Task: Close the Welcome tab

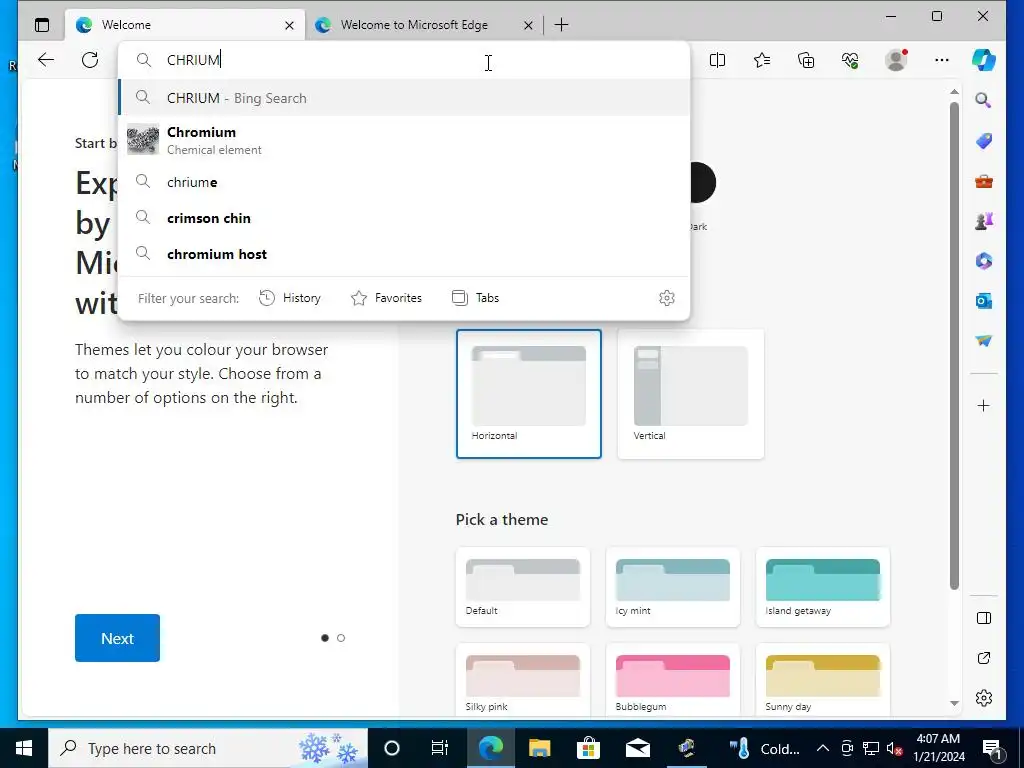Action: pos(289,25)
